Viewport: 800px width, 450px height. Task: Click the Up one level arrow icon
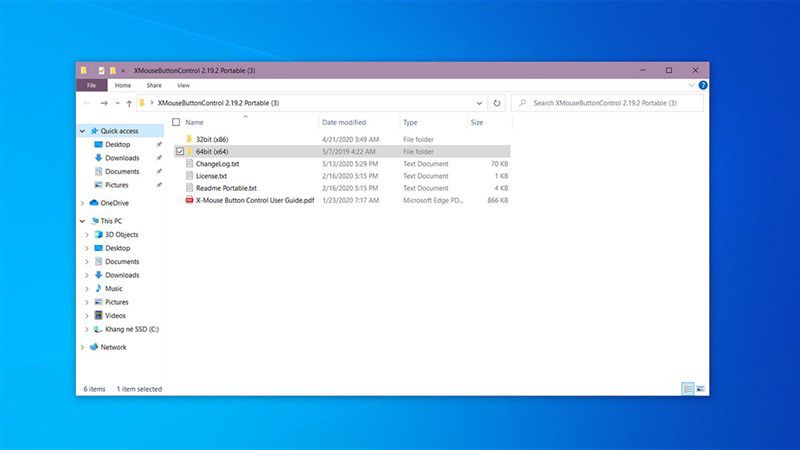[129, 103]
